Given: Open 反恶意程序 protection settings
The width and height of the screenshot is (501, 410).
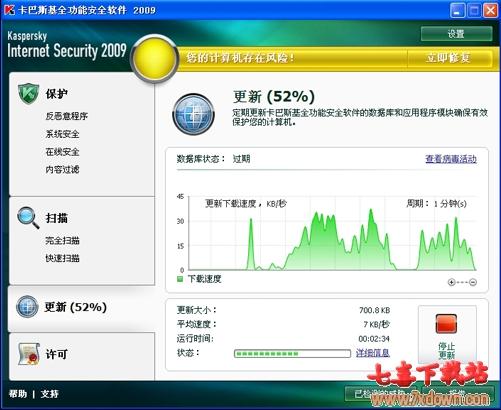Looking at the screenshot, I should 67,116.
